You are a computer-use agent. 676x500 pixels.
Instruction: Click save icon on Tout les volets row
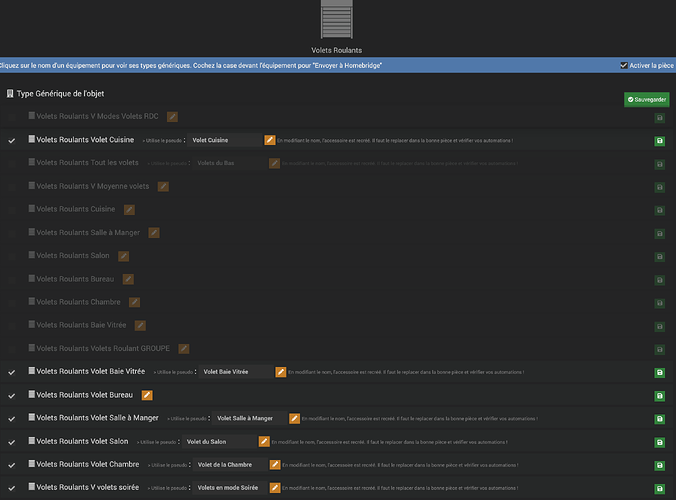pyautogui.click(x=660, y=164)
